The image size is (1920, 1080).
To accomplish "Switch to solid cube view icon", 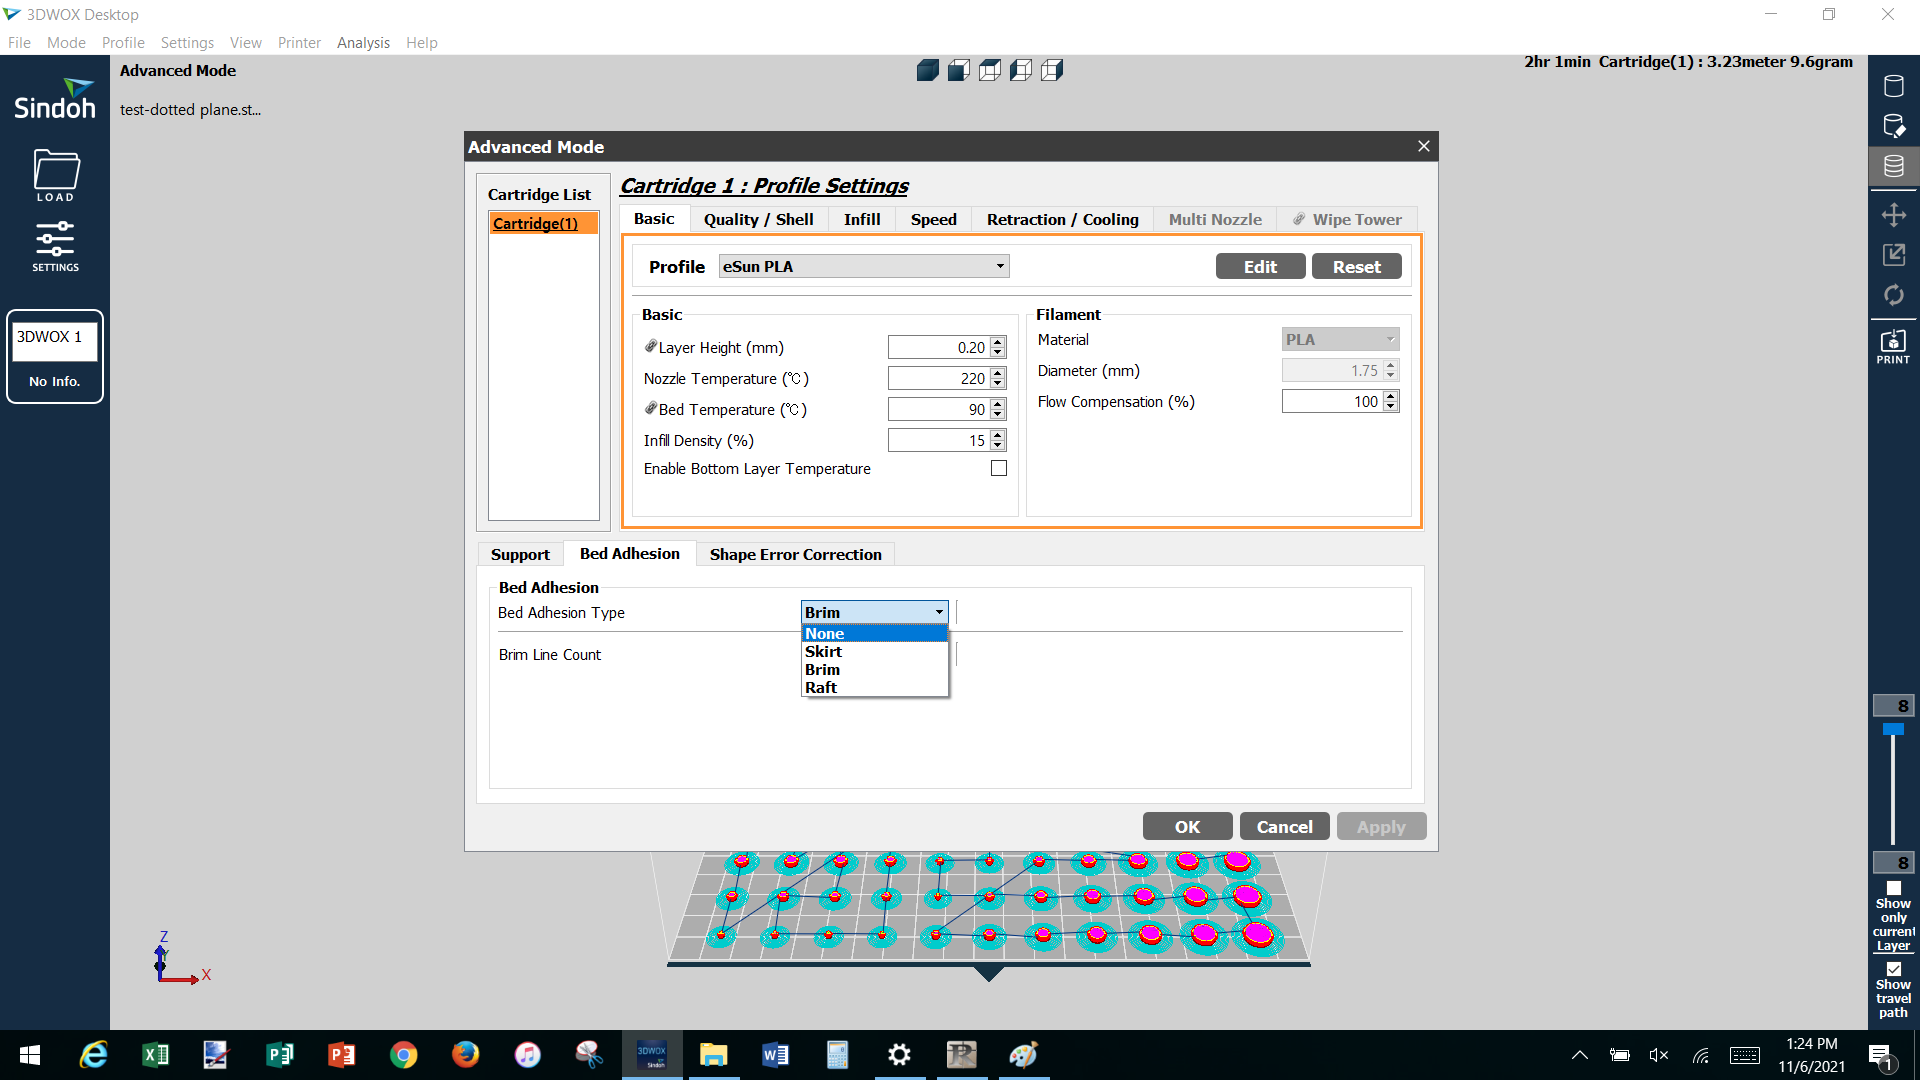I will pyautogui.click(x=928, y=70).
